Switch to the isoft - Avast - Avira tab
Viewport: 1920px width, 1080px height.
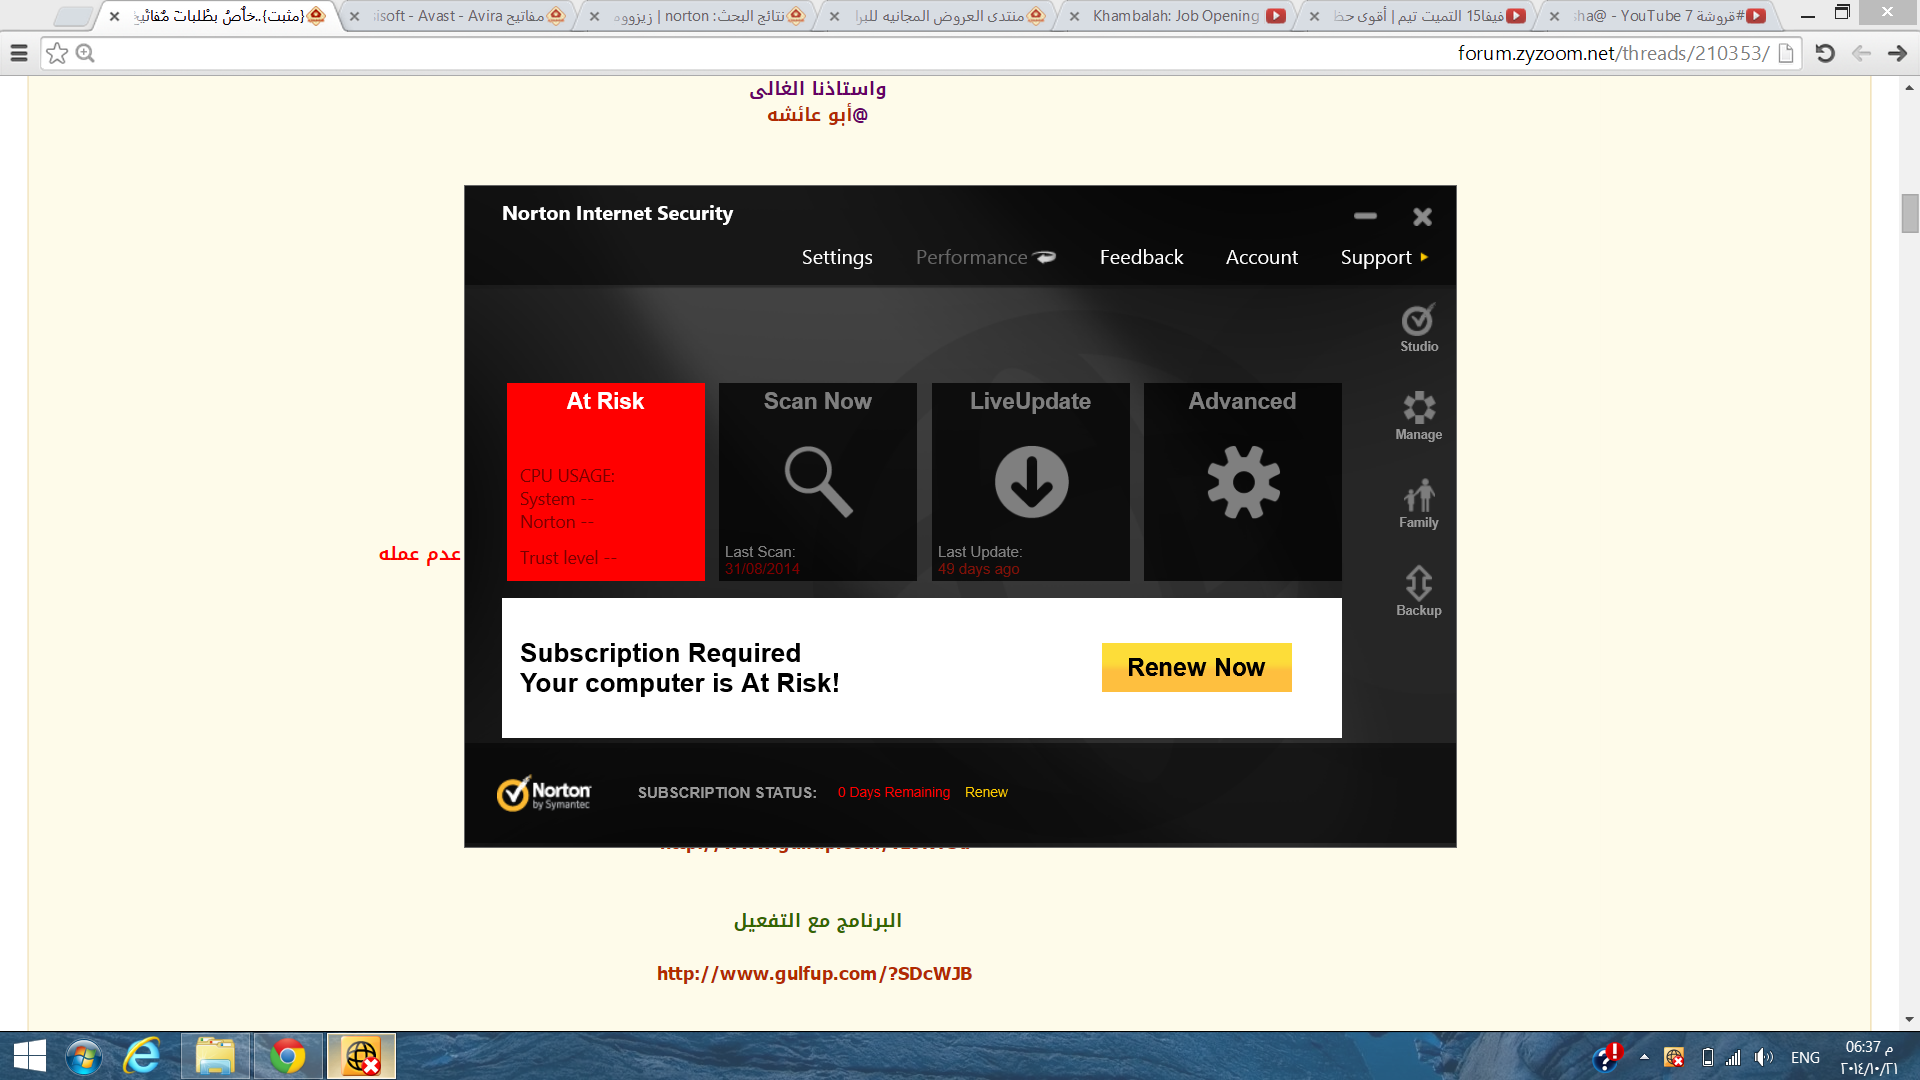pos(459,16)
